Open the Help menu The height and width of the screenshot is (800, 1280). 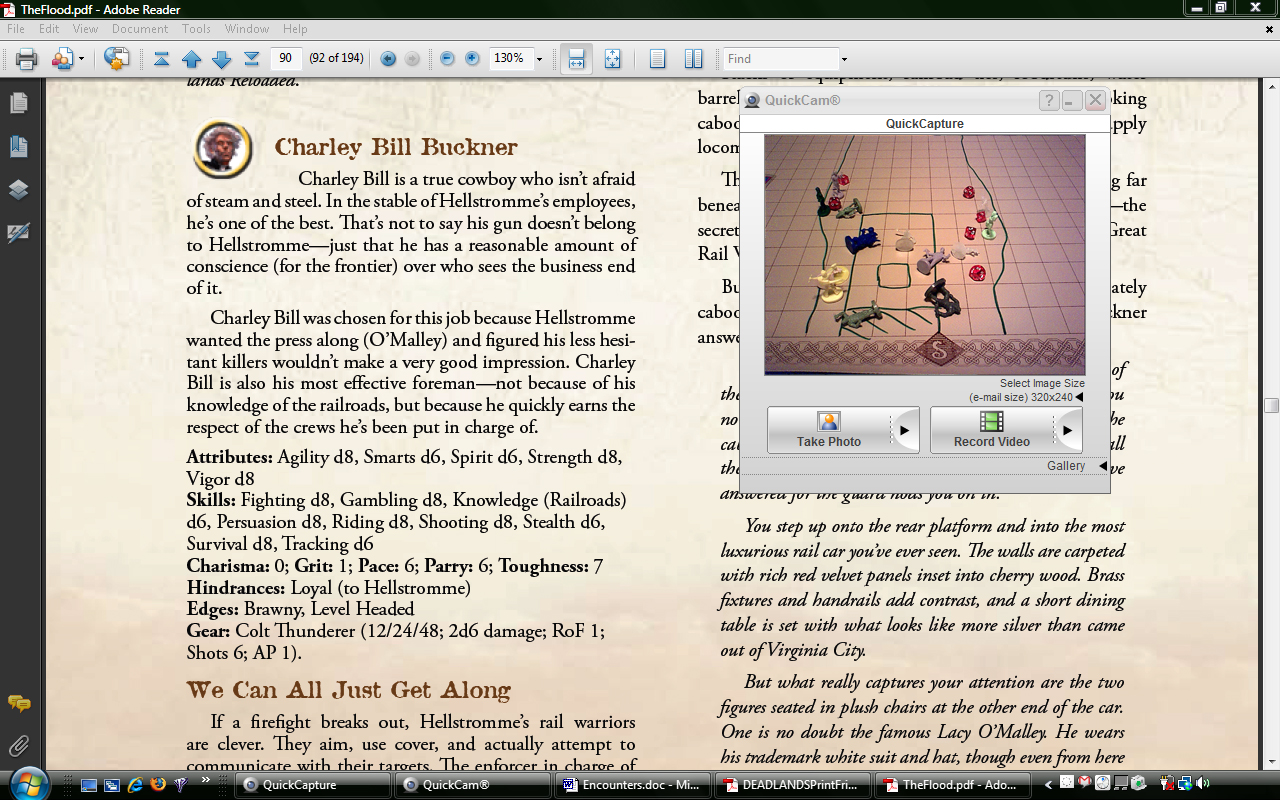pos(295,29)
